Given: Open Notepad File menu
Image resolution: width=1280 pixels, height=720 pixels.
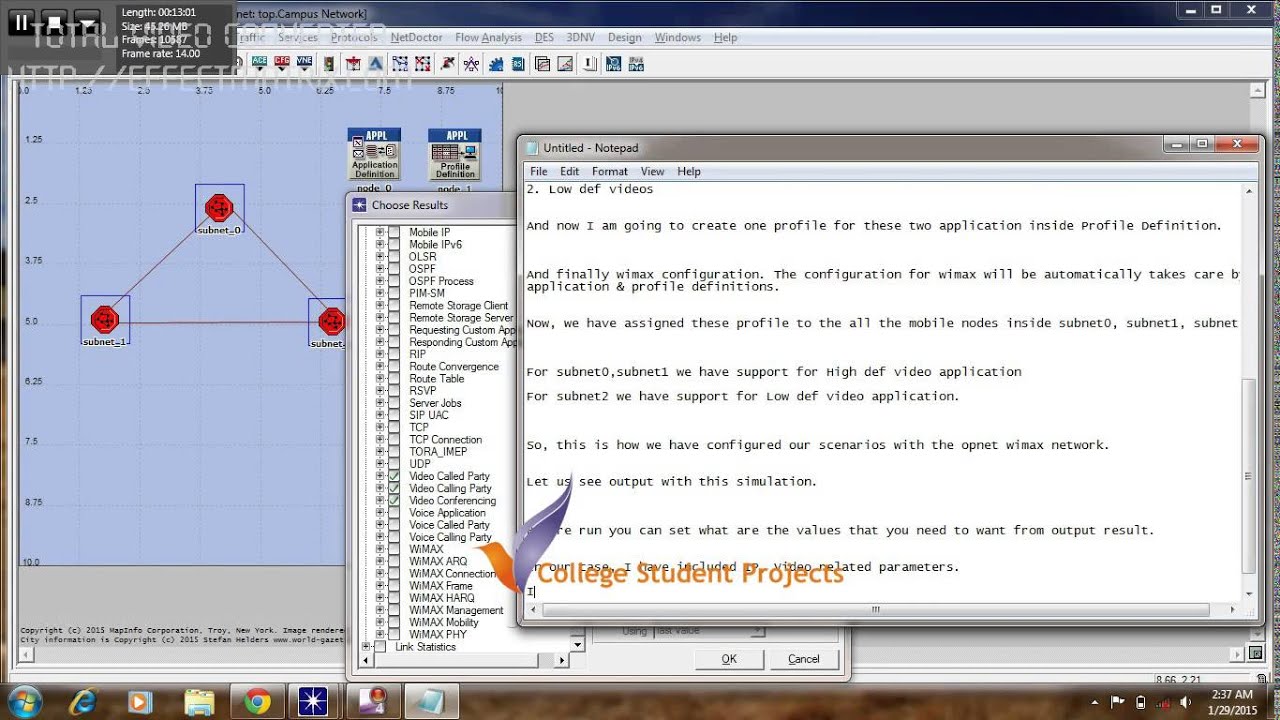Looking at the screenshot, I should (538, 171).
